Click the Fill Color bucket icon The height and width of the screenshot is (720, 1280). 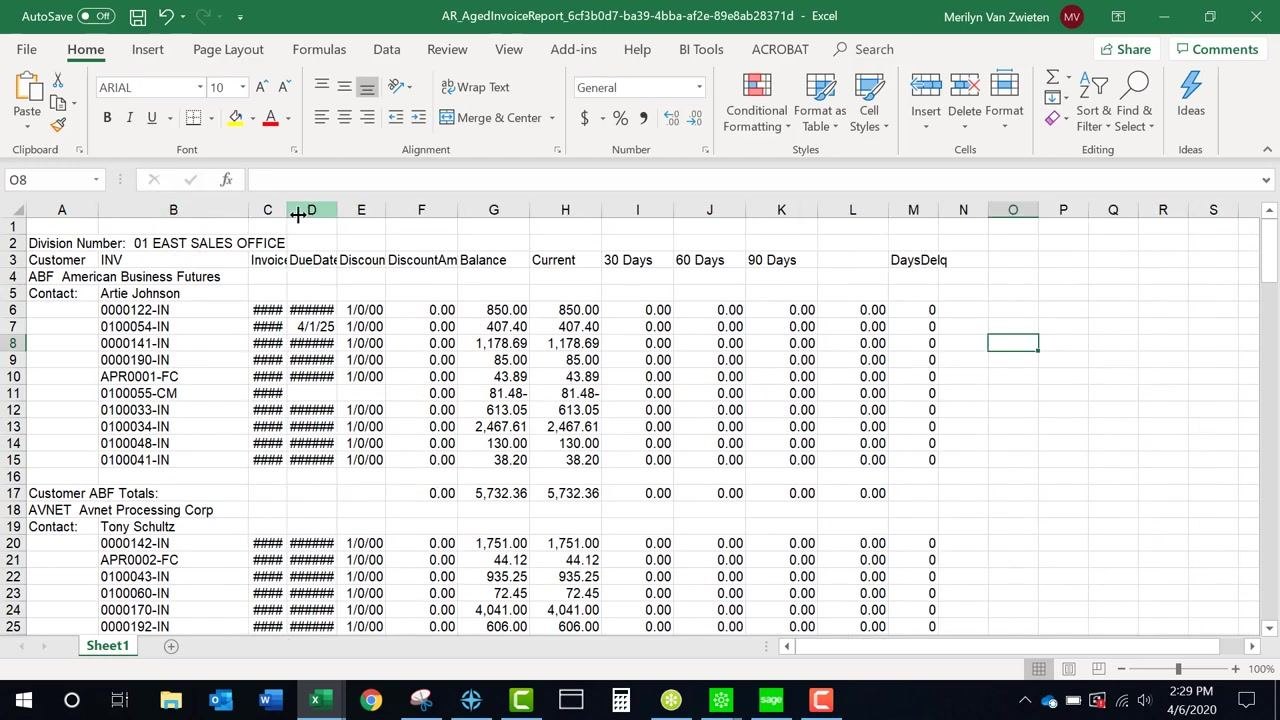[236, 118]
